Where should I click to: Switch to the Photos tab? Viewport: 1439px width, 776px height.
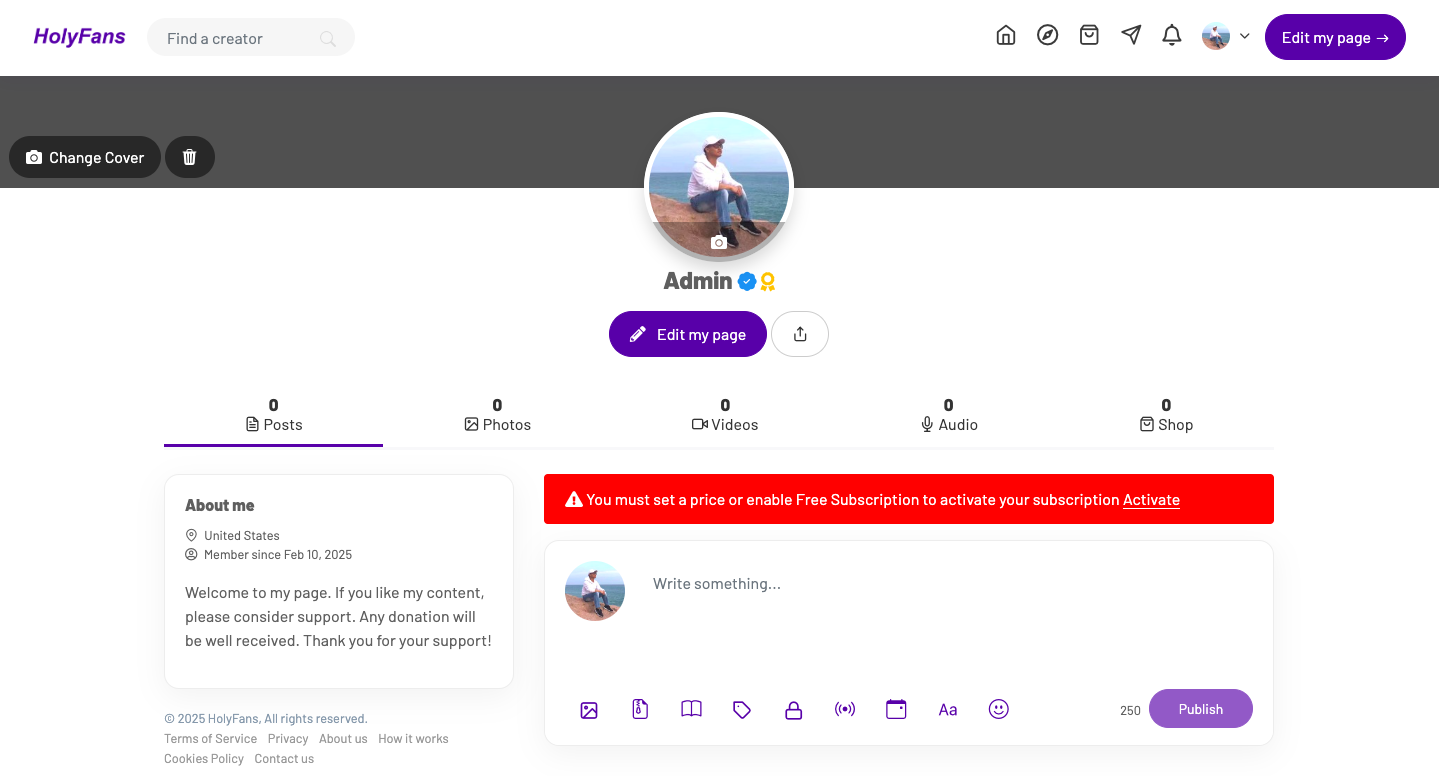[497, 416]
